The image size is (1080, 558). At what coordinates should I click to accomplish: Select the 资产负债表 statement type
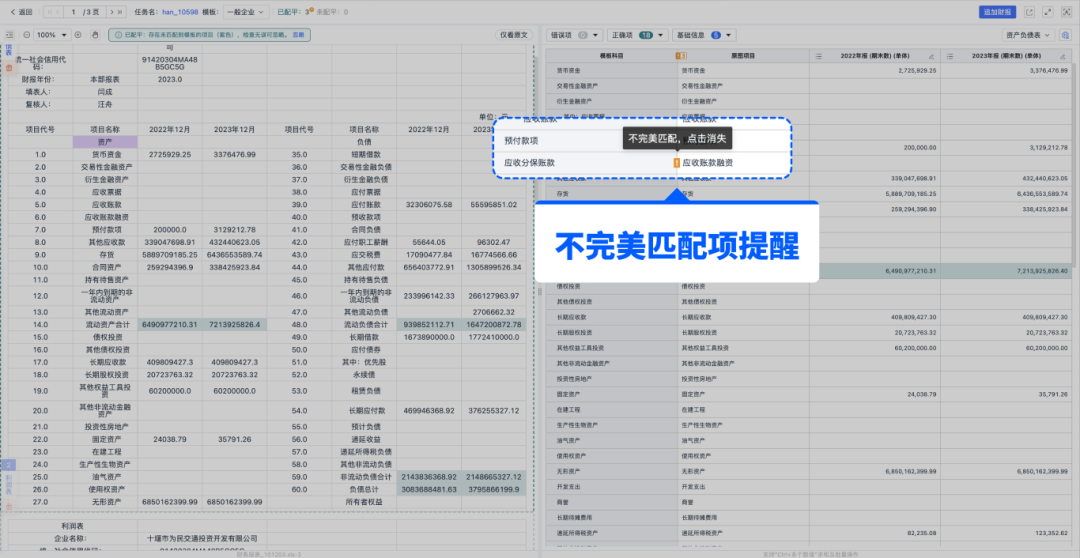[x=1028, y=34]
